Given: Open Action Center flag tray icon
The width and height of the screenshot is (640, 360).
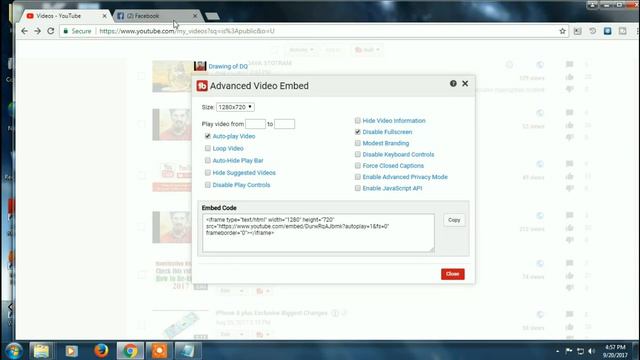Looking at the screenshot, I should (x=569, y=351).
